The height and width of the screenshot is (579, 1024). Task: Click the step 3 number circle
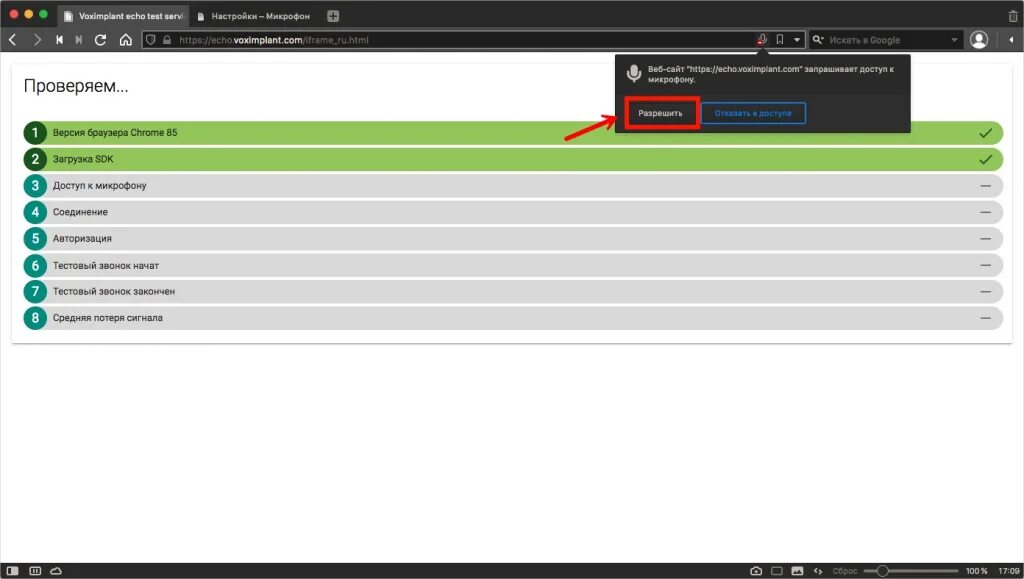pos(35,185)
